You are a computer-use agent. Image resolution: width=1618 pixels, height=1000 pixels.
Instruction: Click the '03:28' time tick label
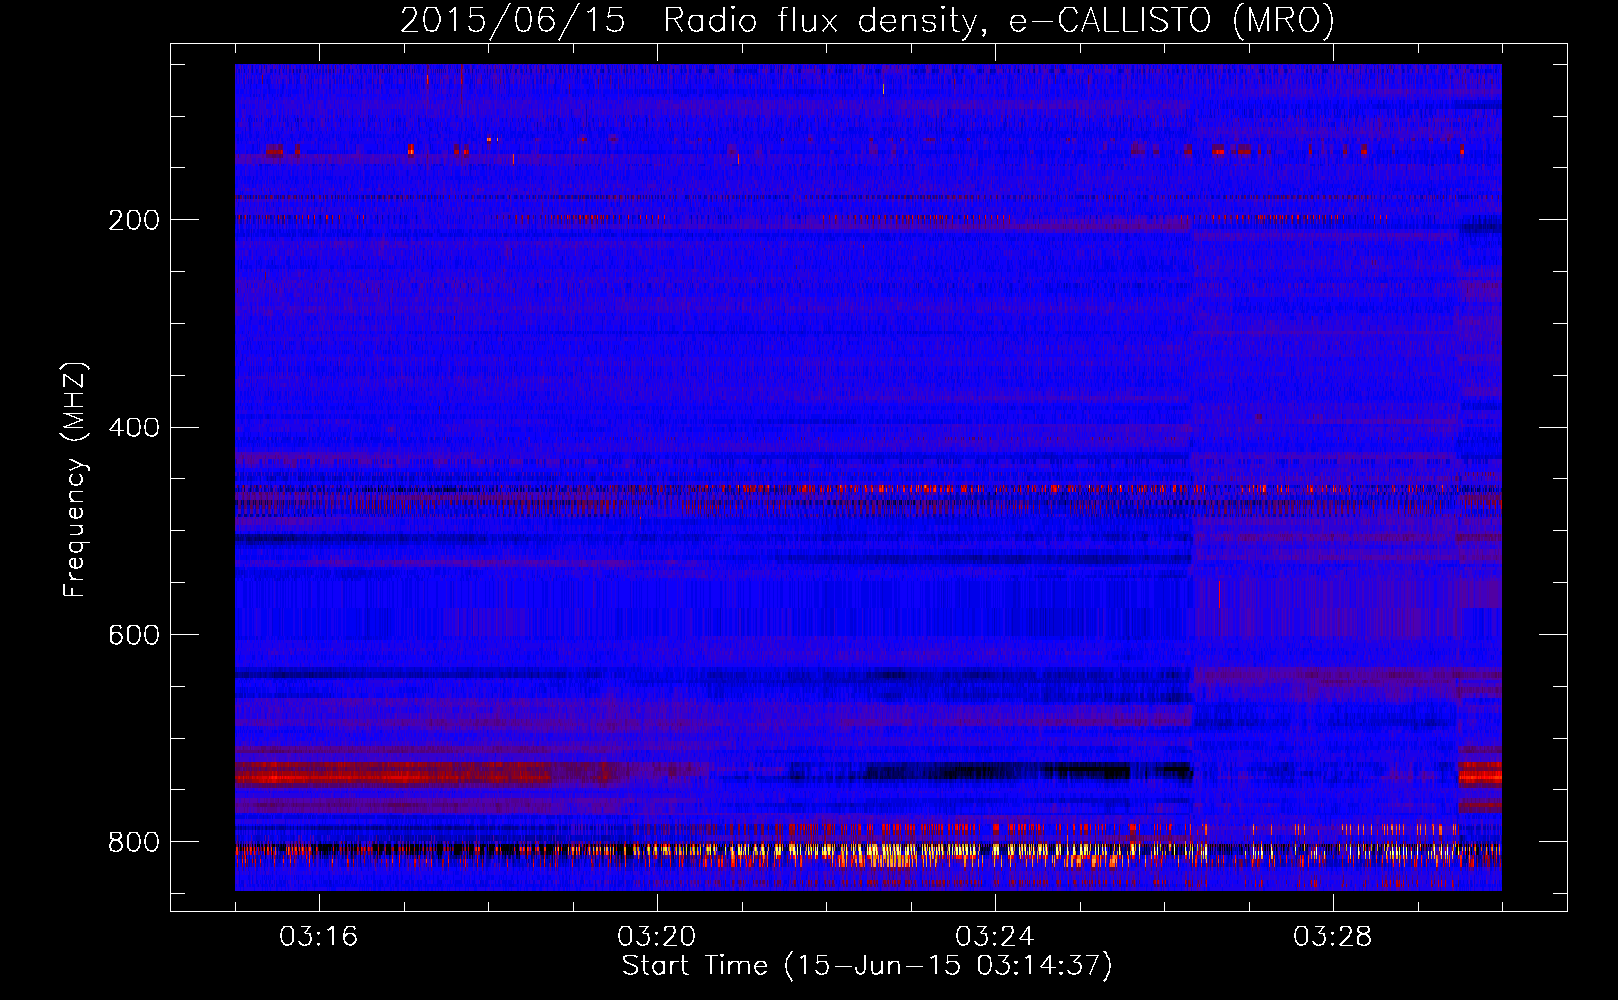coord(1333,937)
